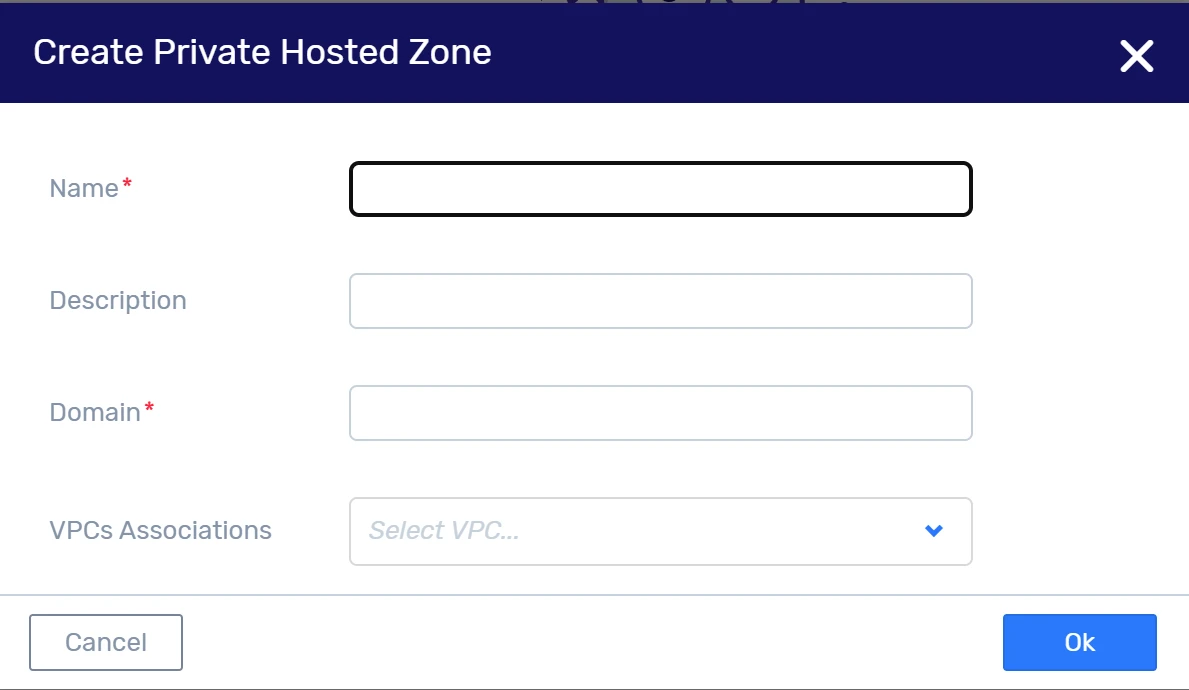Image resolution: width=1189 pixels, height=690 pixels.
Task: Click empty footer space between Cancel and Ok
Action: [590, 642]
